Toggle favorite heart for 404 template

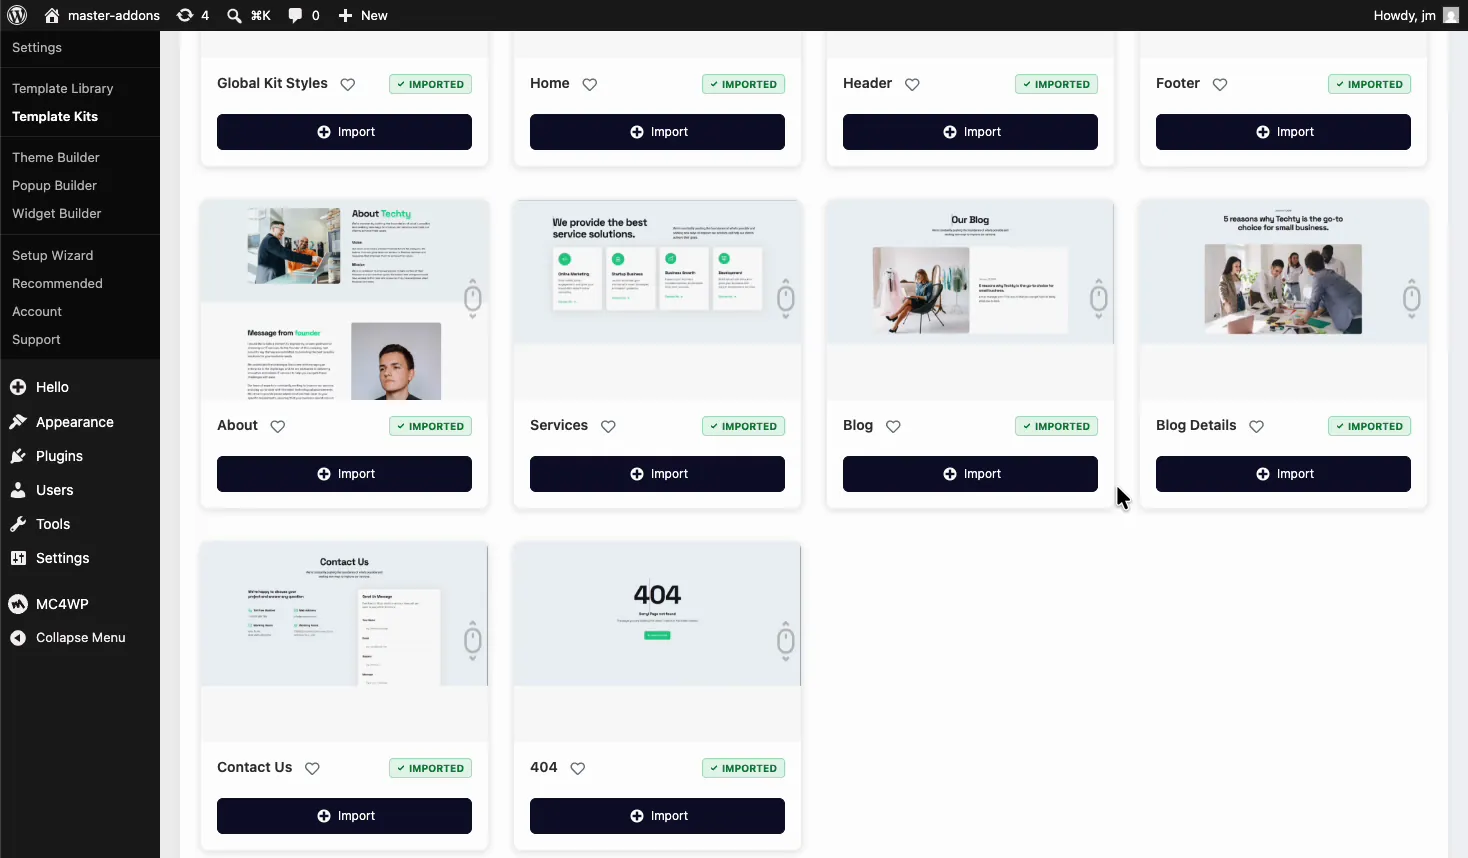(578, 769)
